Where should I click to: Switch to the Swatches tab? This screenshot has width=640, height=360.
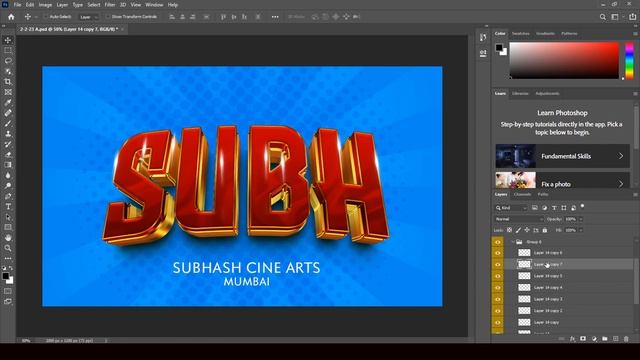coord(520,33)
